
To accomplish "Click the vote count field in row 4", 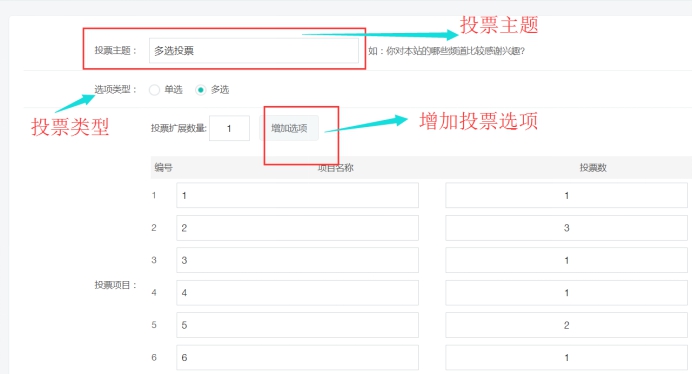I will [x=566, y=292].
